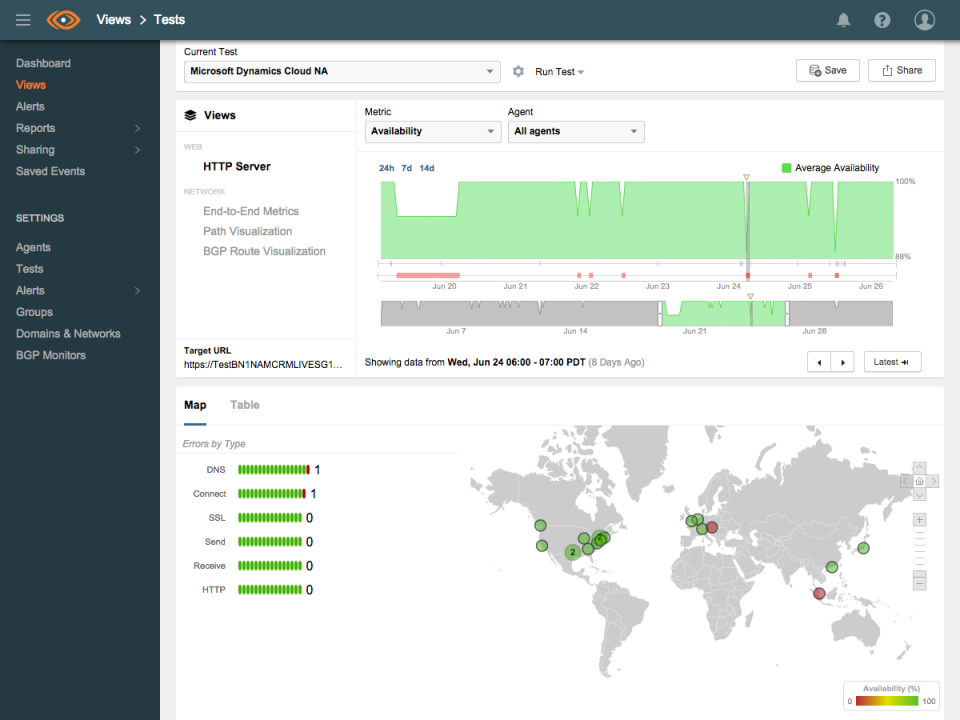Open the help question mark icon

click(882, 20)
